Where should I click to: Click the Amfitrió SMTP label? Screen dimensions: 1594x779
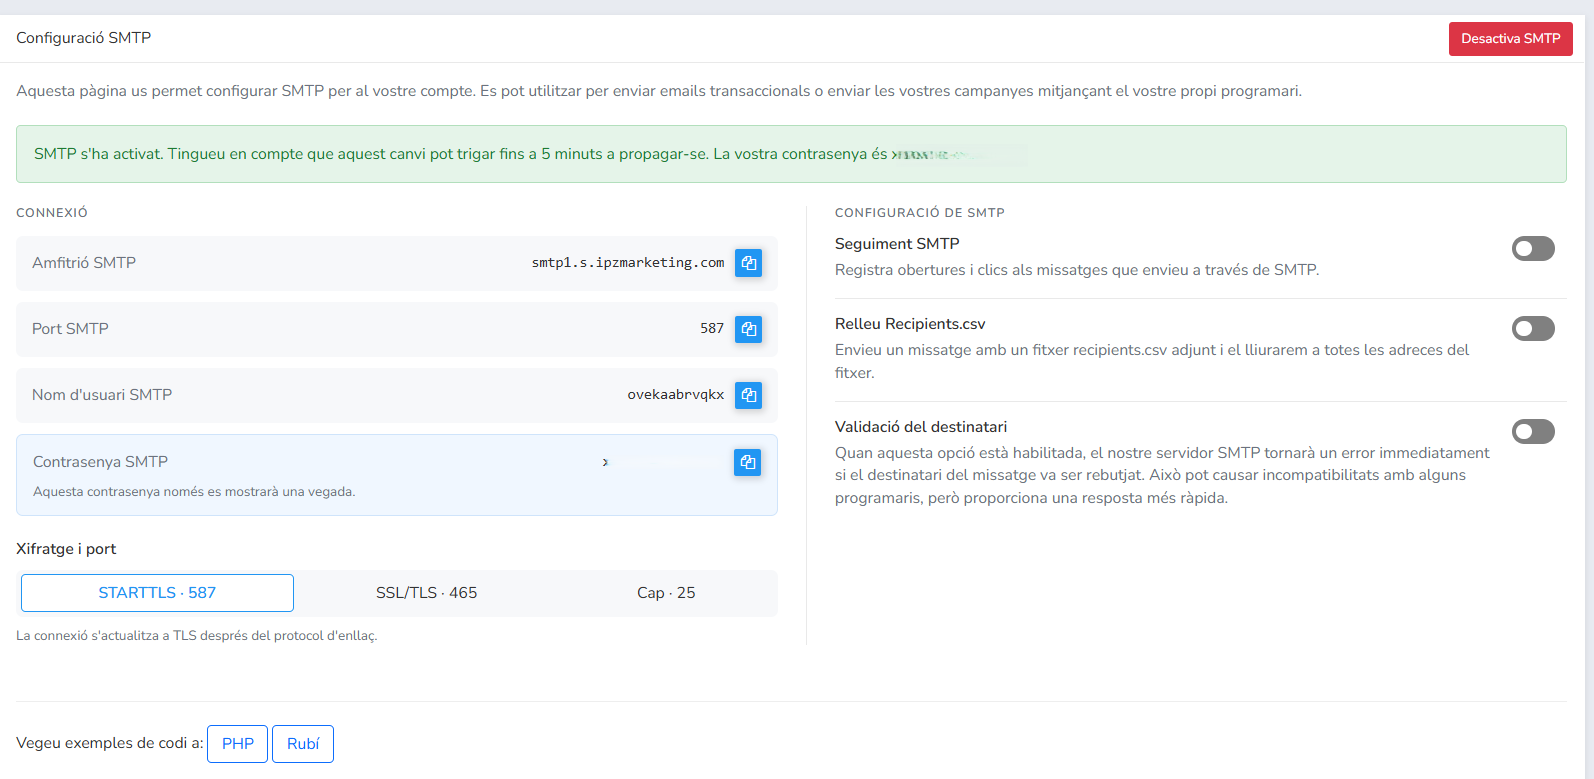tap(84, 263)
